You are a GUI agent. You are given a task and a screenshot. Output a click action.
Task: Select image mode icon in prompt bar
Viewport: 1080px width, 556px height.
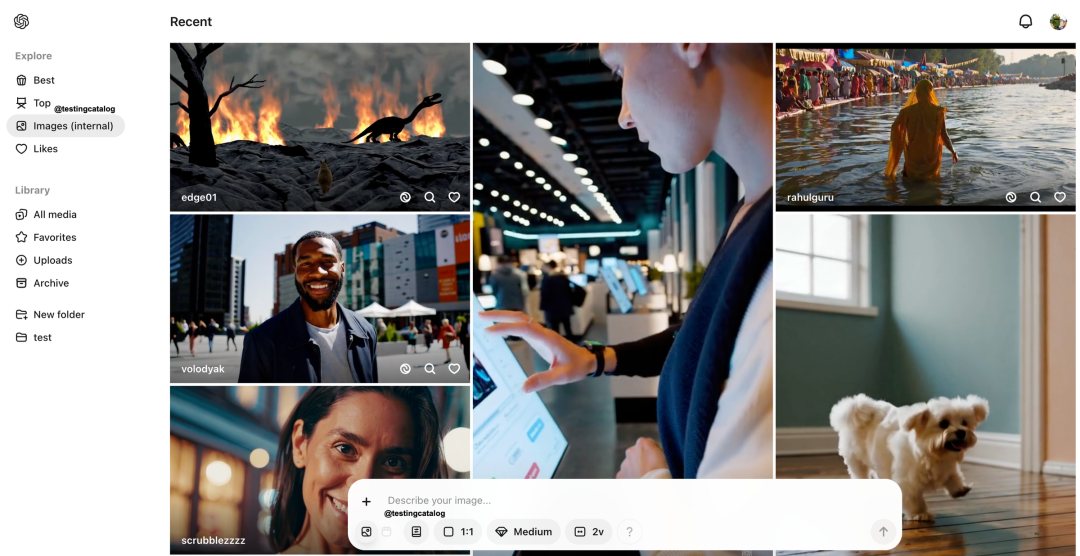coord(366,532)
